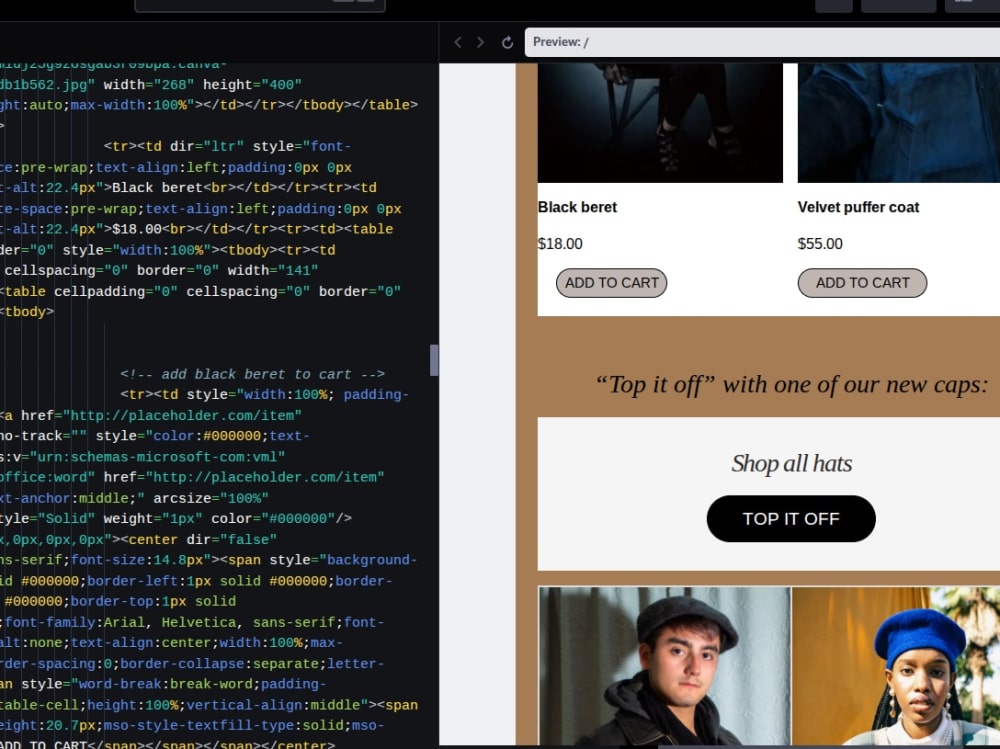Click the ADD TO CART text in code
The height and width of the screenshot is (749, 1000).
[43, 744]
